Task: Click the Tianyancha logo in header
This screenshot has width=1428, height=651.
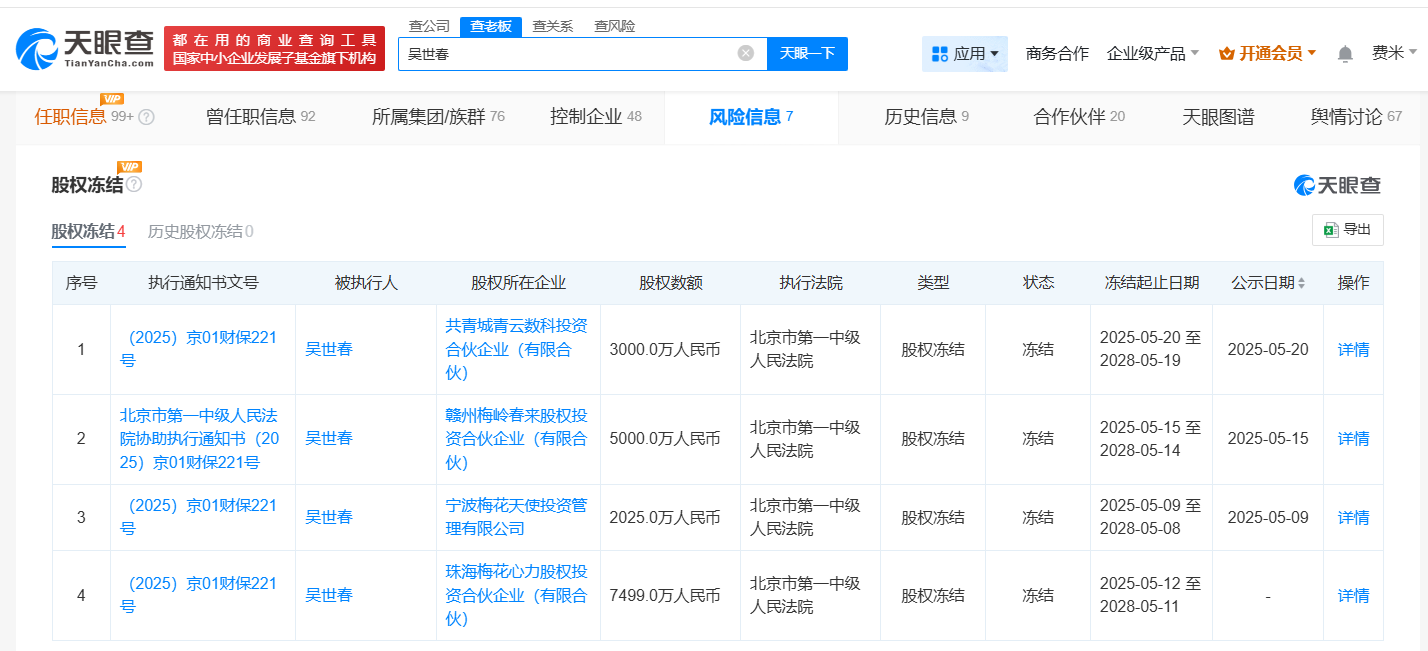Action: point(85,48)
